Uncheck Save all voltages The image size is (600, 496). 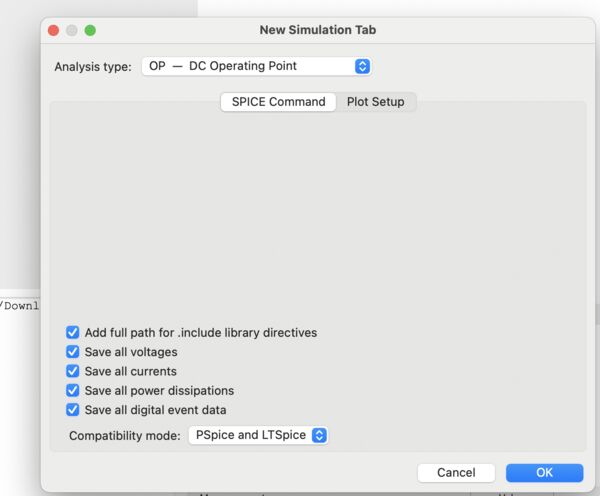pyautogui.click(x=73, y=352)
